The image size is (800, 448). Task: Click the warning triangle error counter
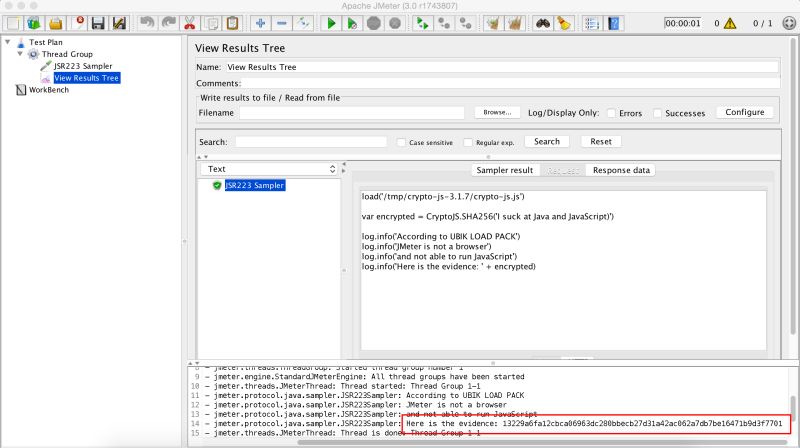(730, 23)
